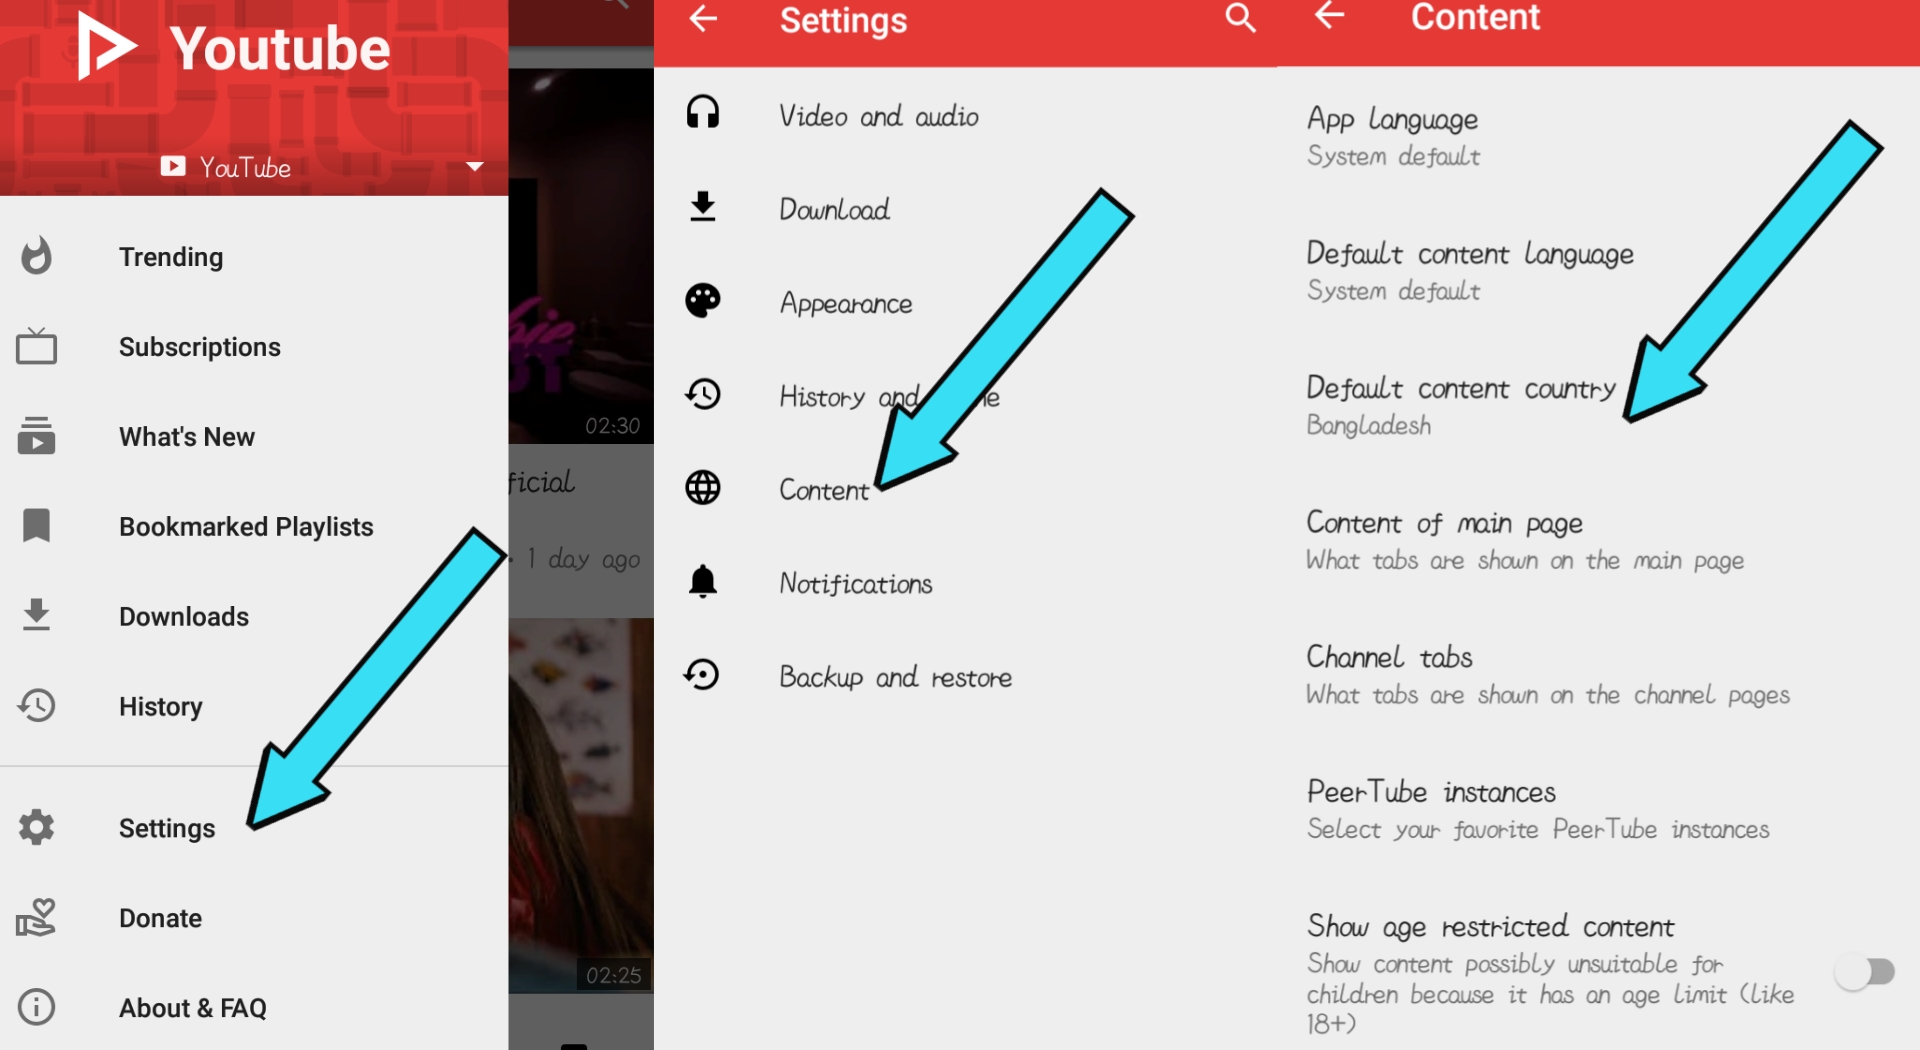Image resolution: width=1920 pixels, height=1050 pixels.
Task: Open Subscriptions via the TV icon
Action: coord(37,347)
